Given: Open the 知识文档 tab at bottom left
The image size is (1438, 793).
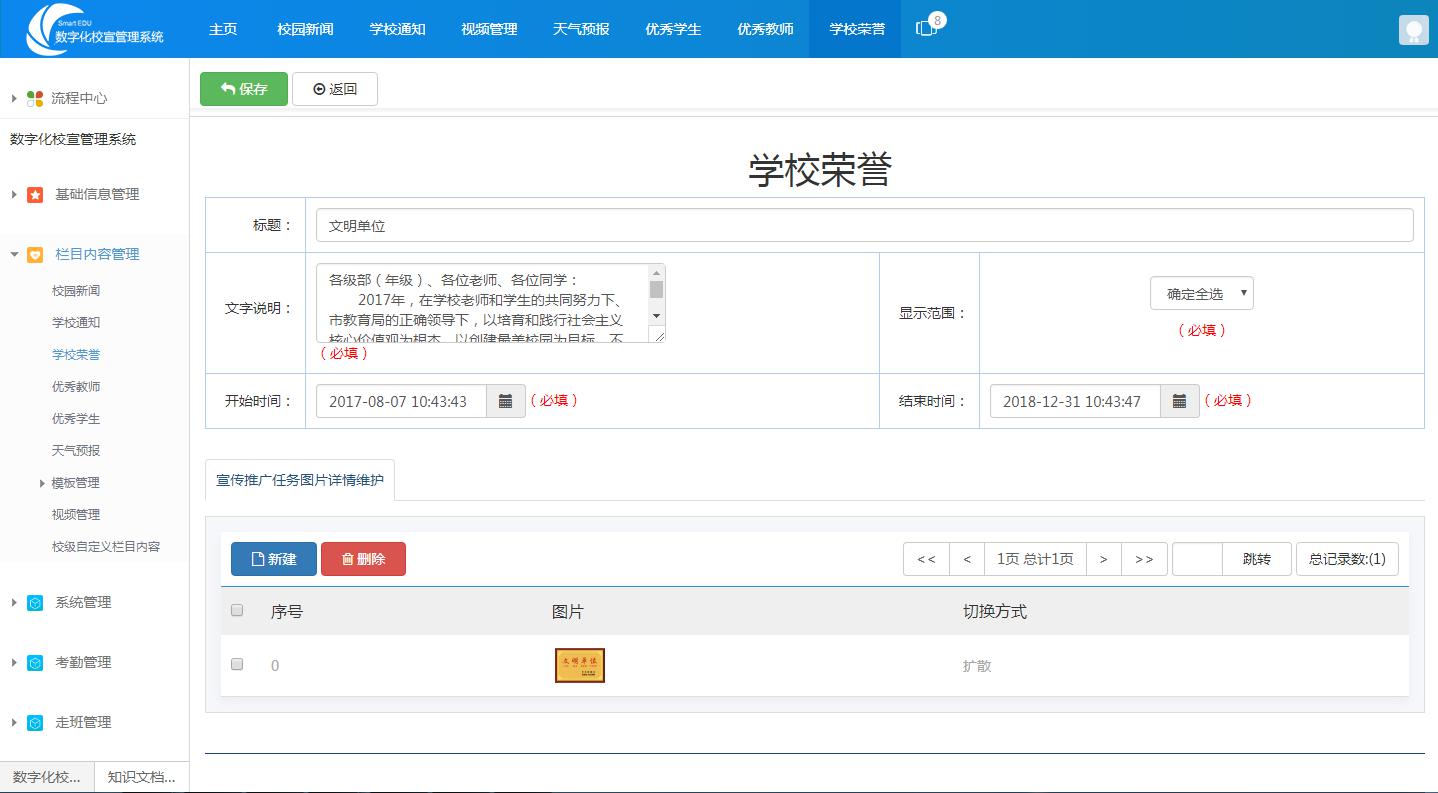Looking at the screenshot, I should [139, 777].
